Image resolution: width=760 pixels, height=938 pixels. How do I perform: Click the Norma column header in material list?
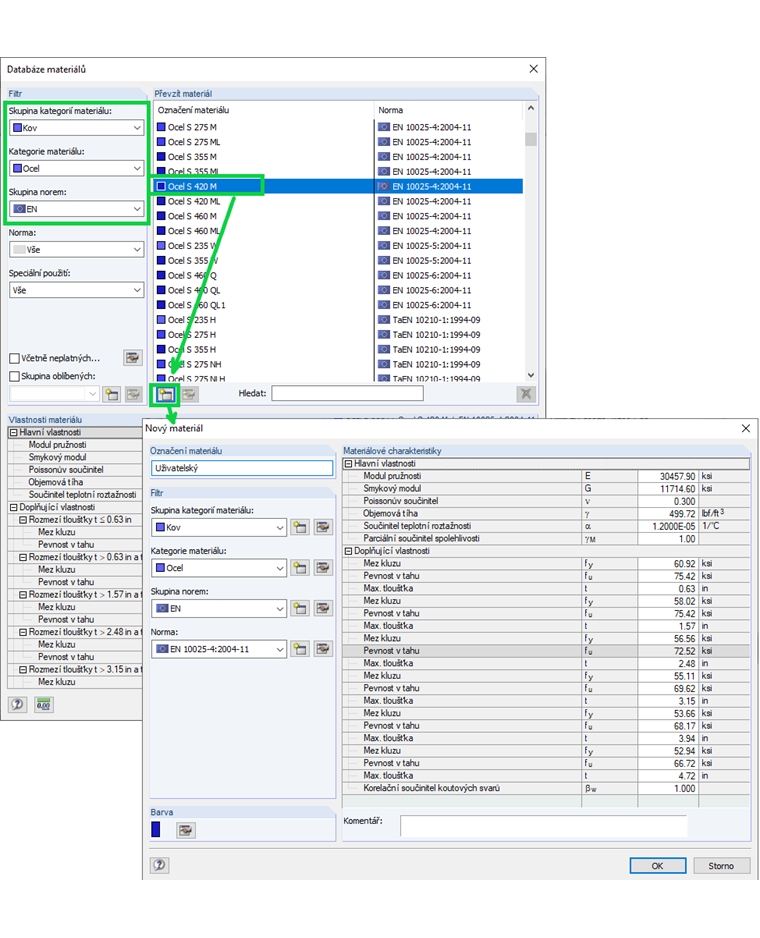point(449,110)
